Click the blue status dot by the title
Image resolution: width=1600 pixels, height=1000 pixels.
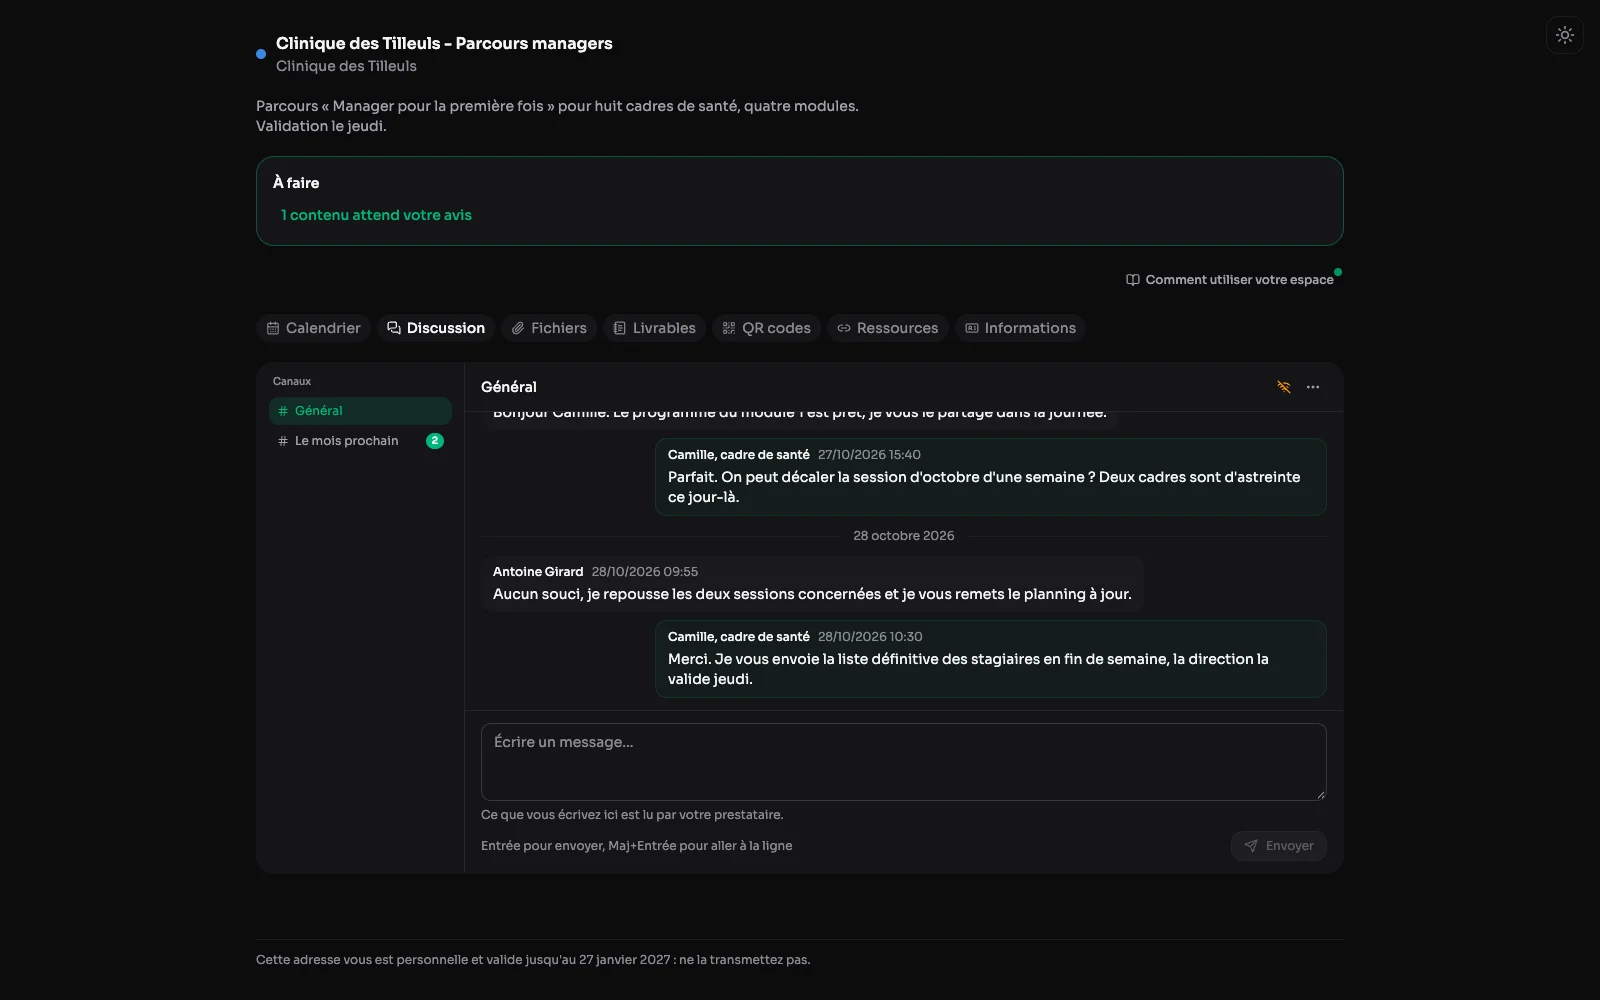tap(261, 54)
